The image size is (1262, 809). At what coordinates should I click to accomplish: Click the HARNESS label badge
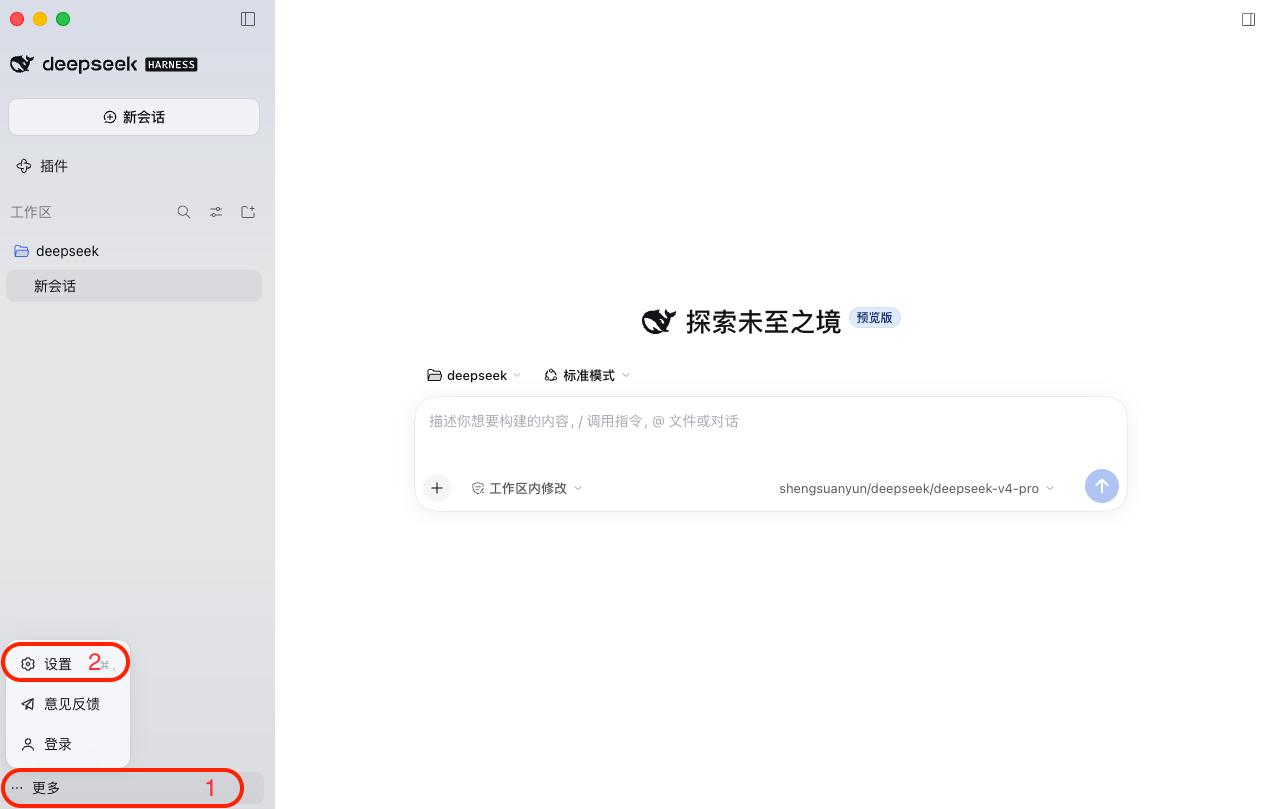click(171, 65)
